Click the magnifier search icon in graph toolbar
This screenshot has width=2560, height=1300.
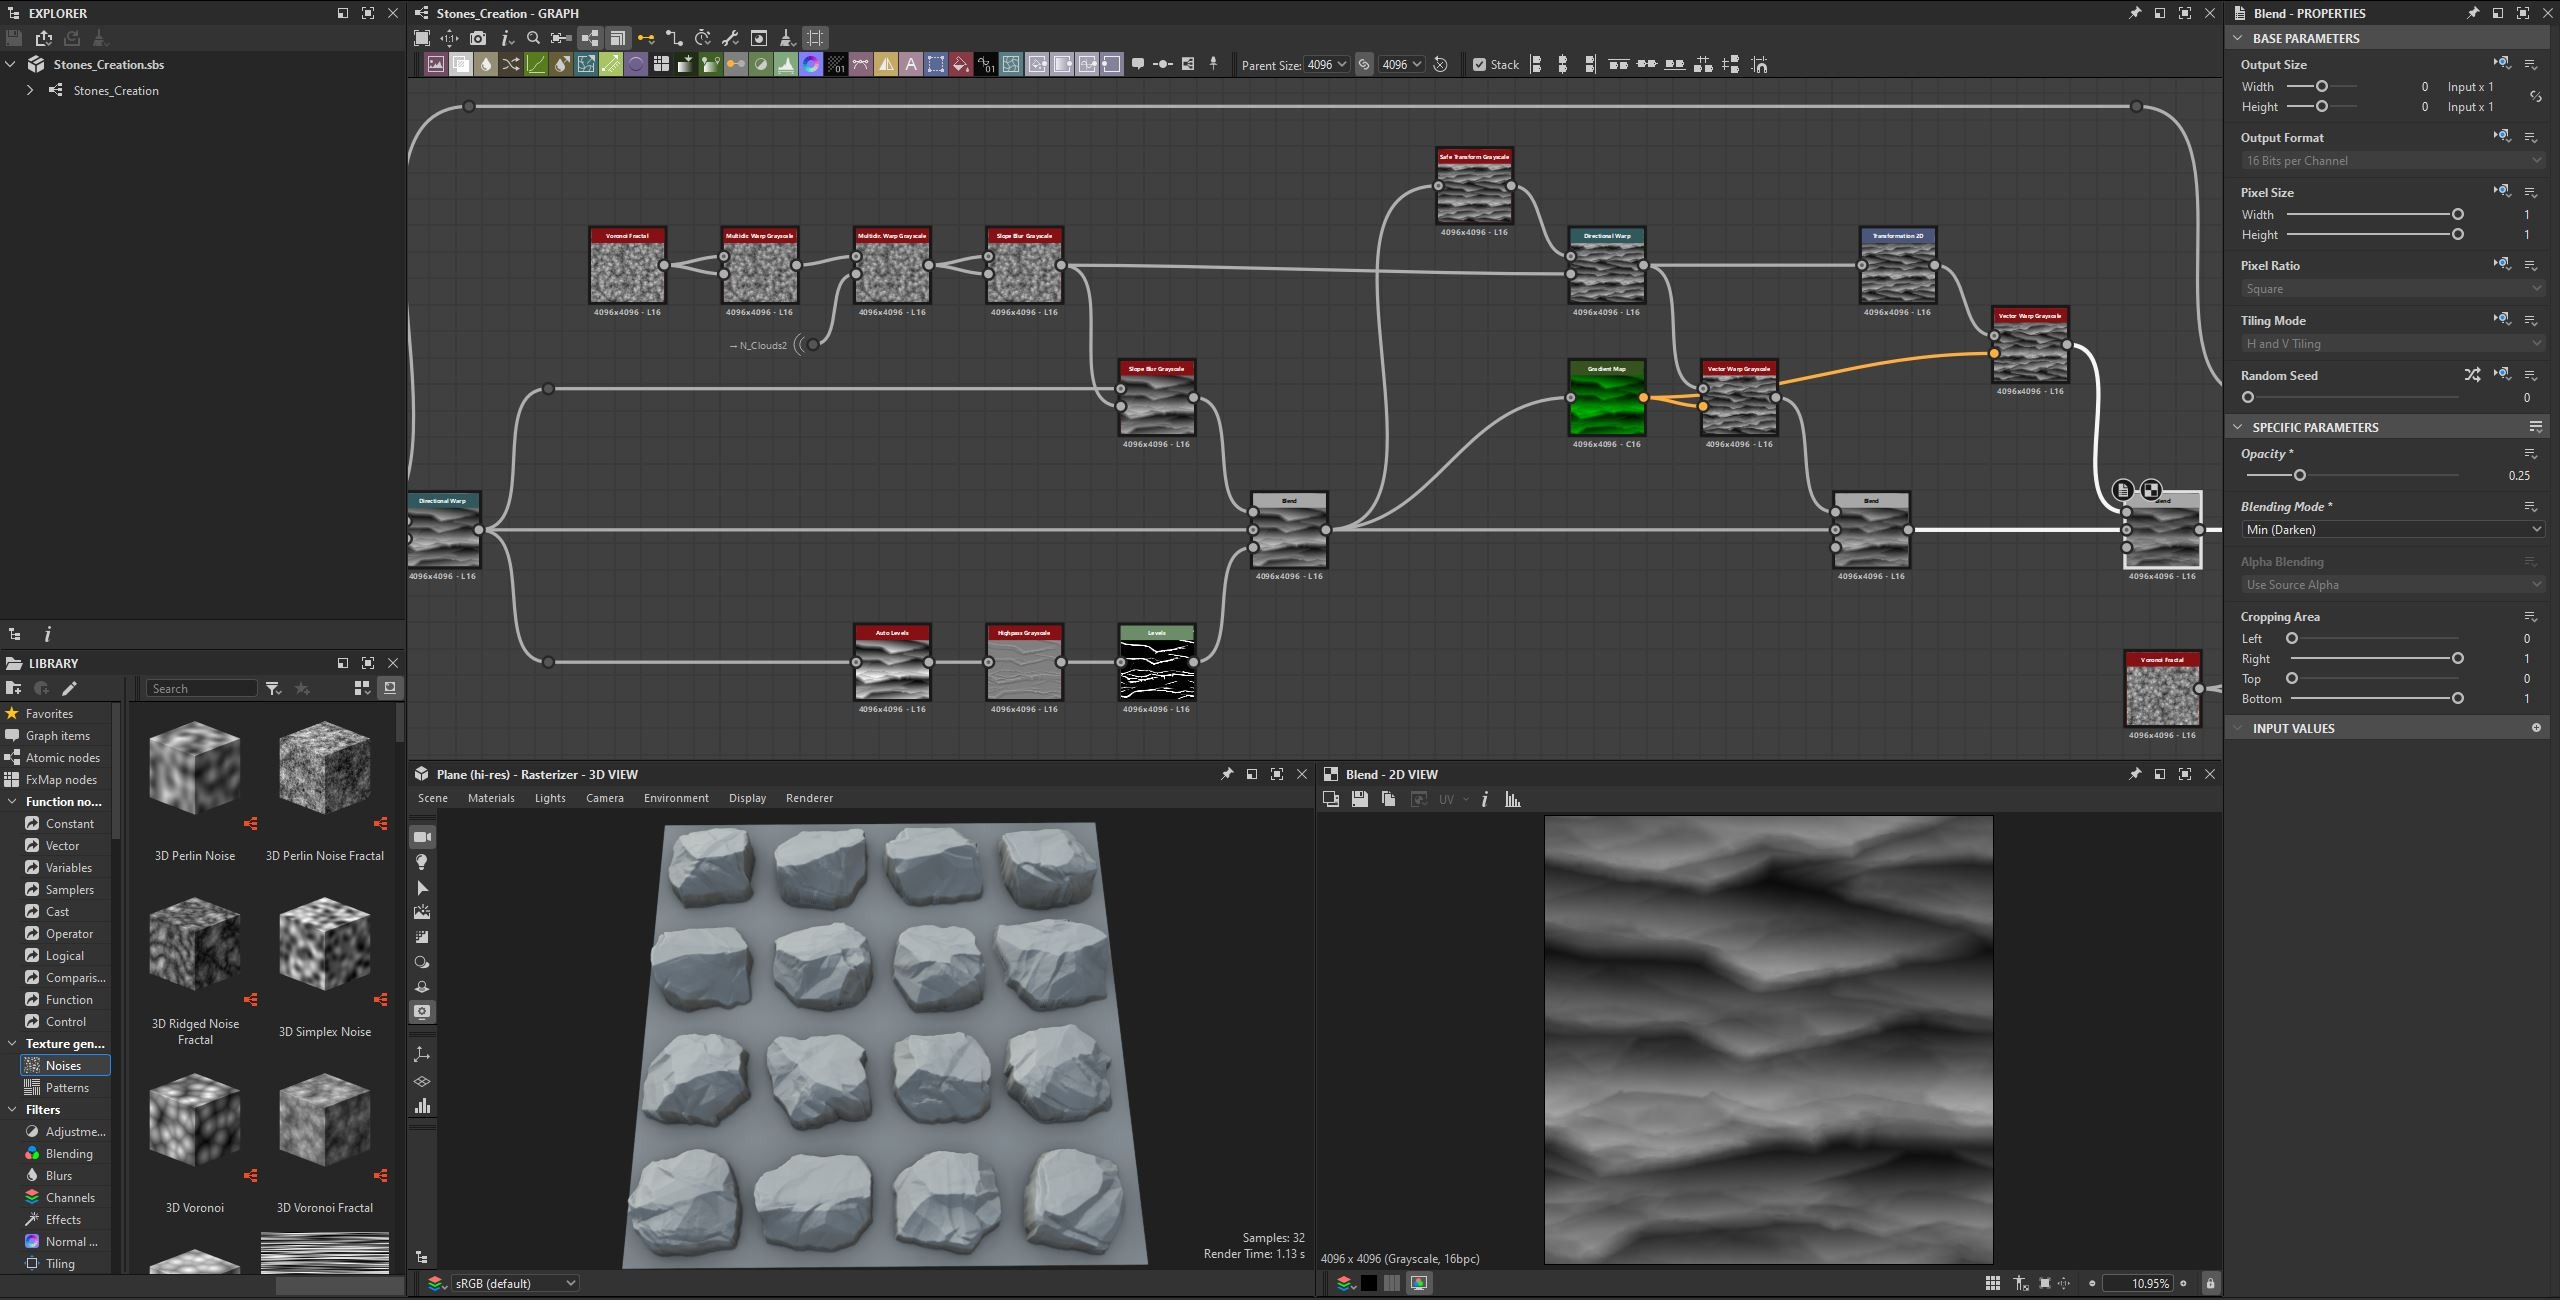click(x=533, y=38)
